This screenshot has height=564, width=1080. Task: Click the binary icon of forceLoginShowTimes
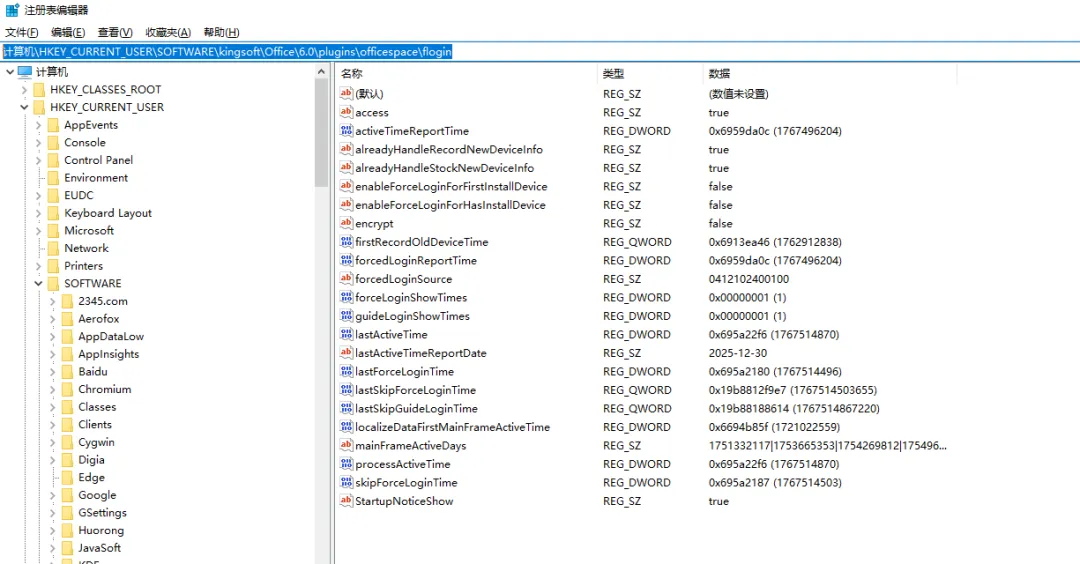pyautogui.click(x=346, y=297)
